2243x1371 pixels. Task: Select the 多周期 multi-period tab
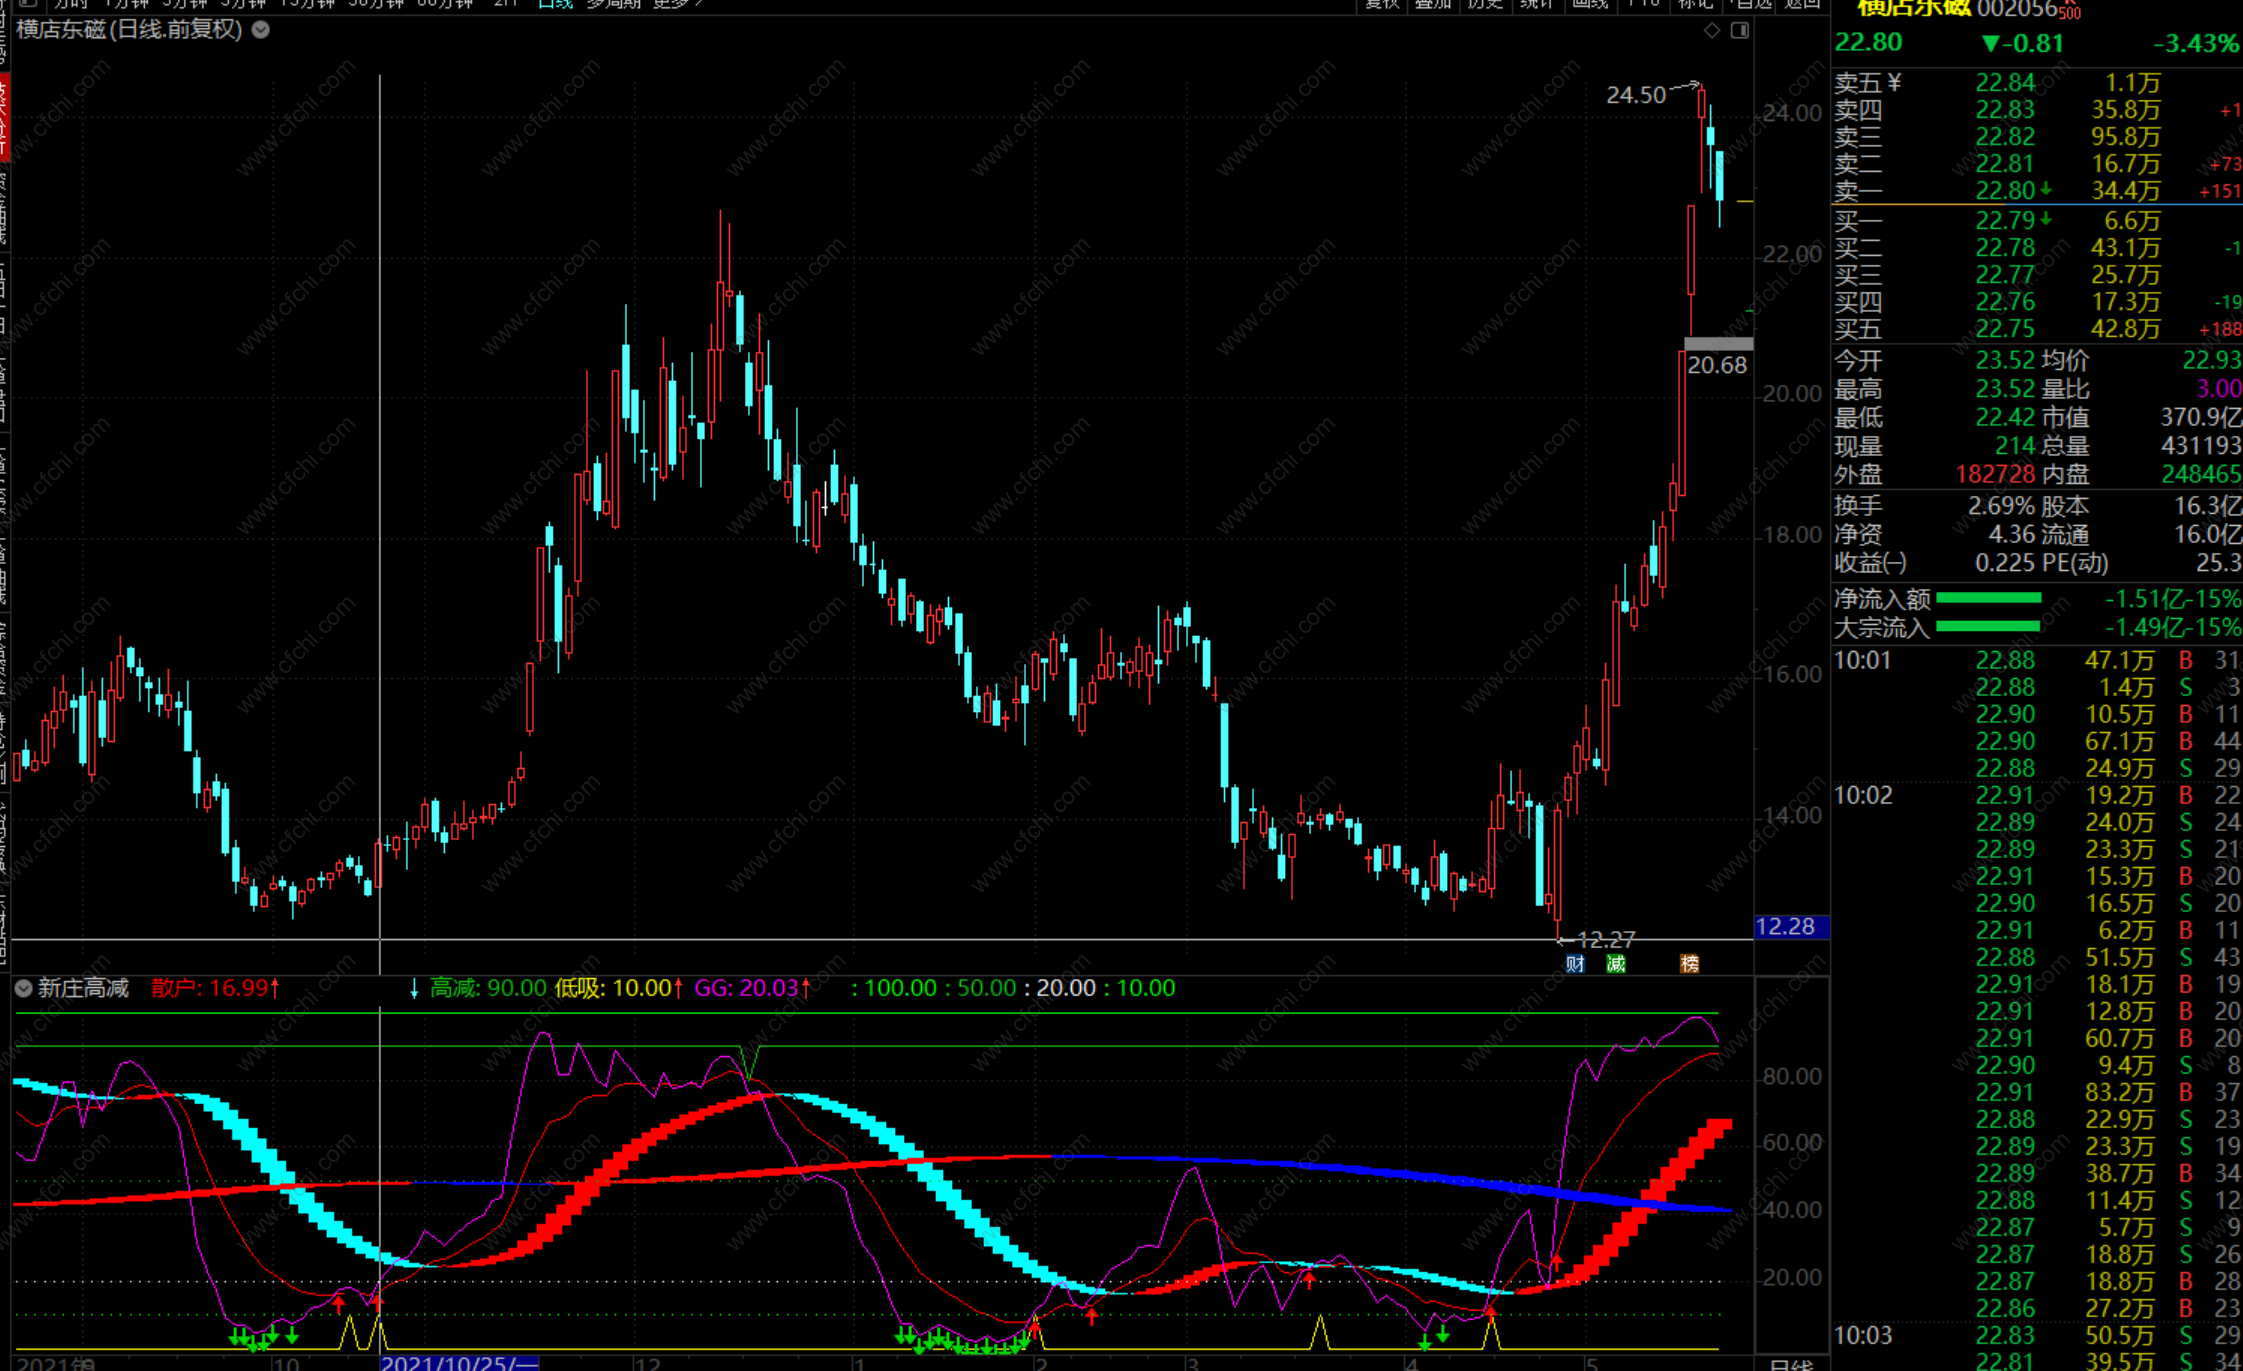(x=613, y=3)
